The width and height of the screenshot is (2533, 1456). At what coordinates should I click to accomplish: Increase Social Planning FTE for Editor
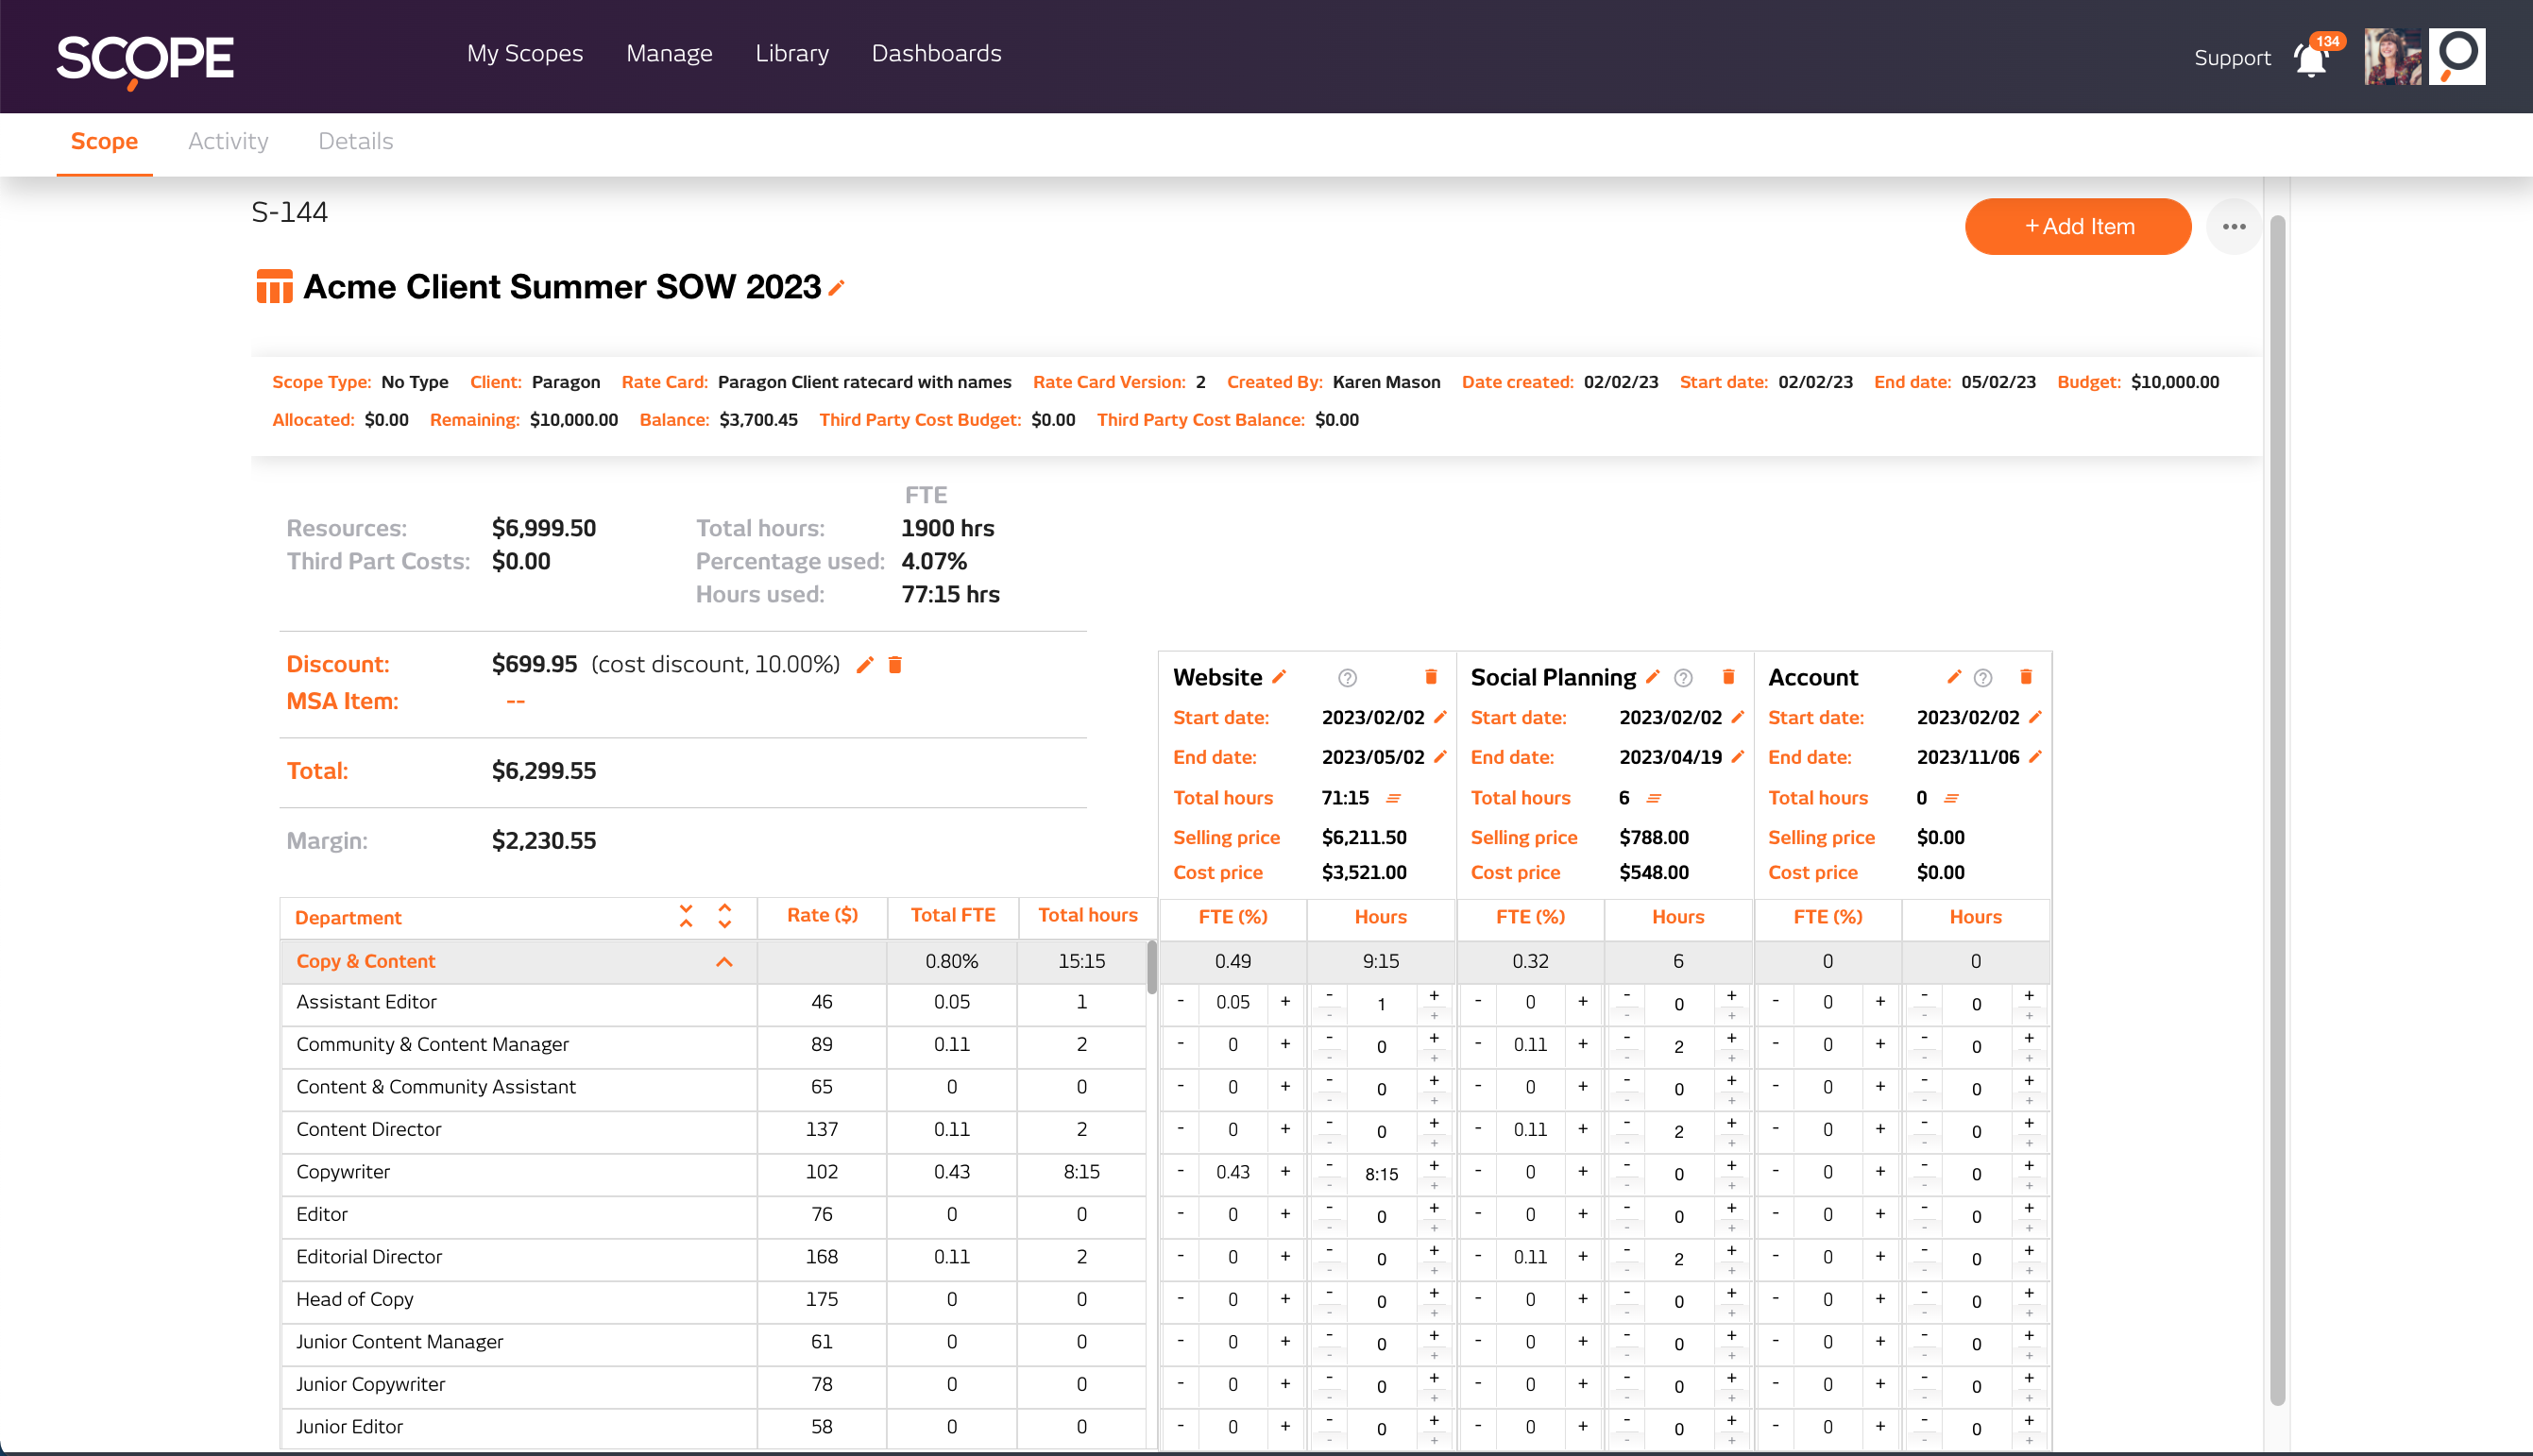click(1583, 1215)
